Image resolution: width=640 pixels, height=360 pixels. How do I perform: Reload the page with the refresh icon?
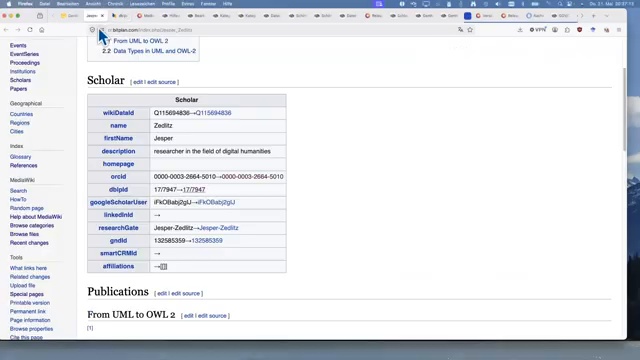(x=30, y=30)
